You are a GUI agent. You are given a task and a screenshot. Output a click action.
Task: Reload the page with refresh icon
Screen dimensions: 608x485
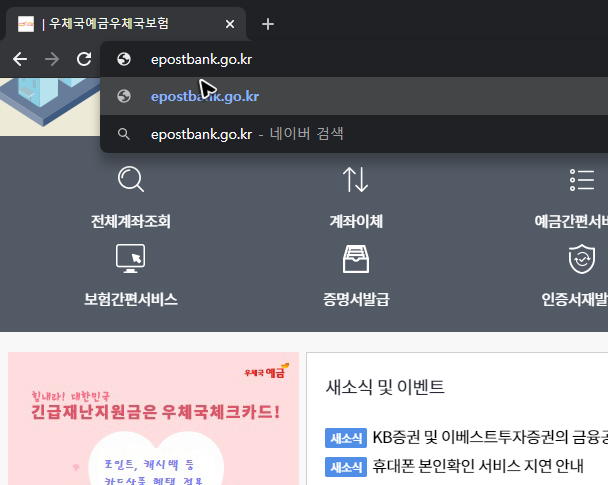point(84,59)
